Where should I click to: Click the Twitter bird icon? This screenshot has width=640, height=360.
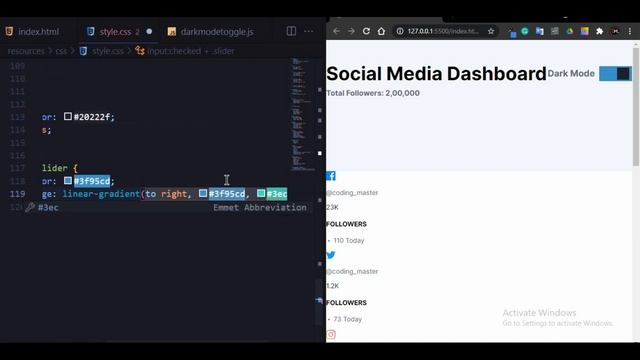click(x=331, y=255)
